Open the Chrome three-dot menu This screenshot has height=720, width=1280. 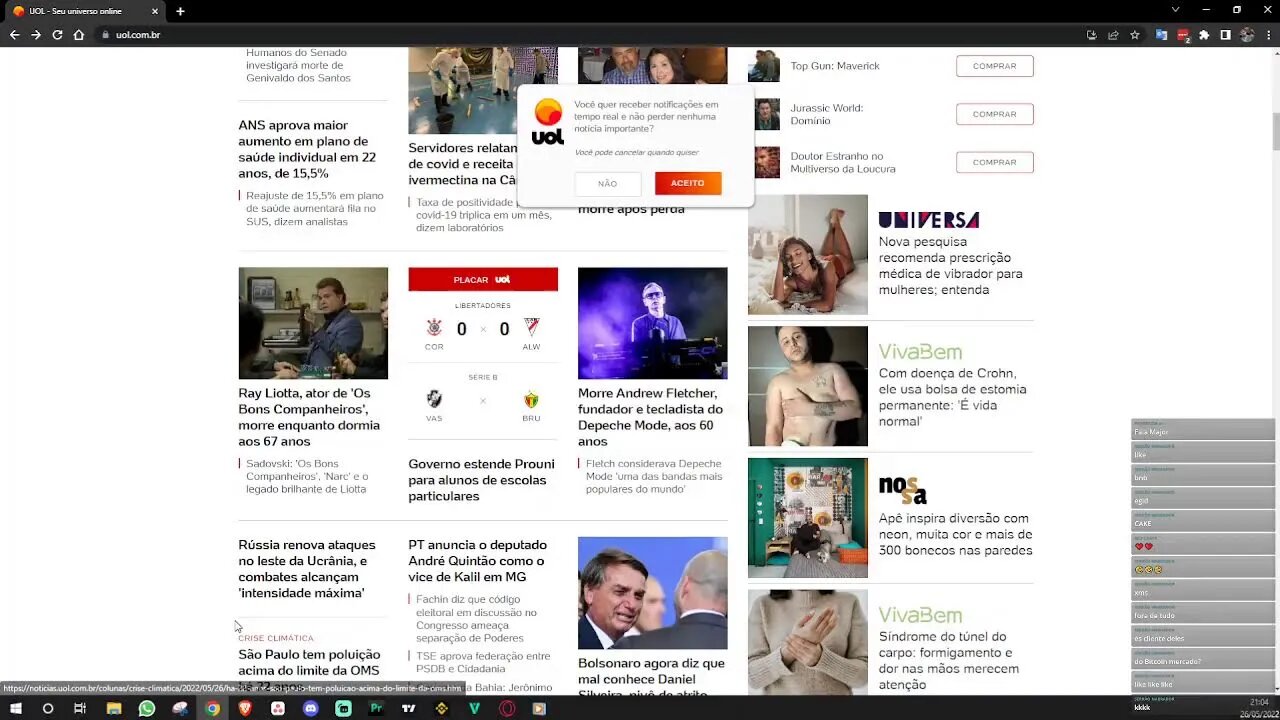coord(1268,35)
